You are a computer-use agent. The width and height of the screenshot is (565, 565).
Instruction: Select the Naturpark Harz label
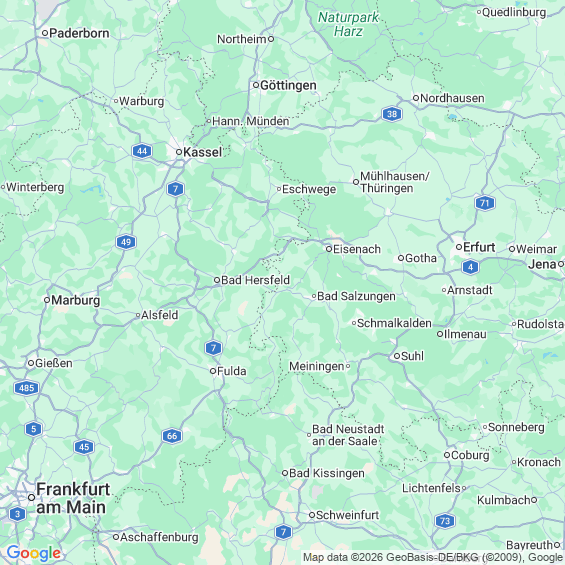348,24
